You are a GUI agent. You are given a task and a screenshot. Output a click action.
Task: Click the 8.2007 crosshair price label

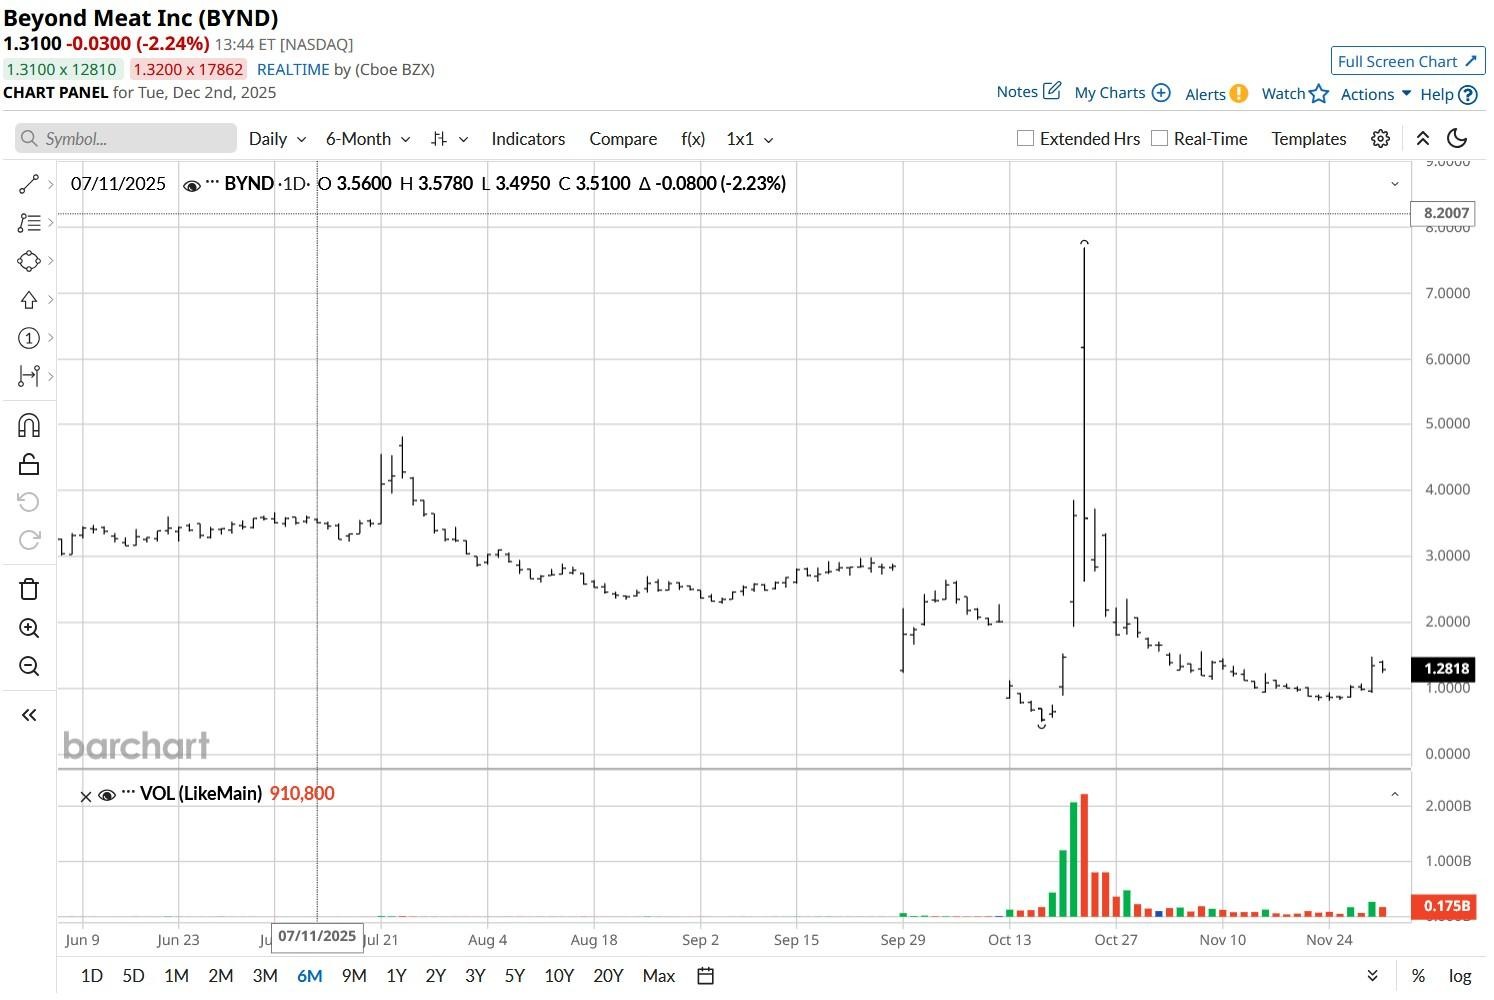[x=1442, y=213]
